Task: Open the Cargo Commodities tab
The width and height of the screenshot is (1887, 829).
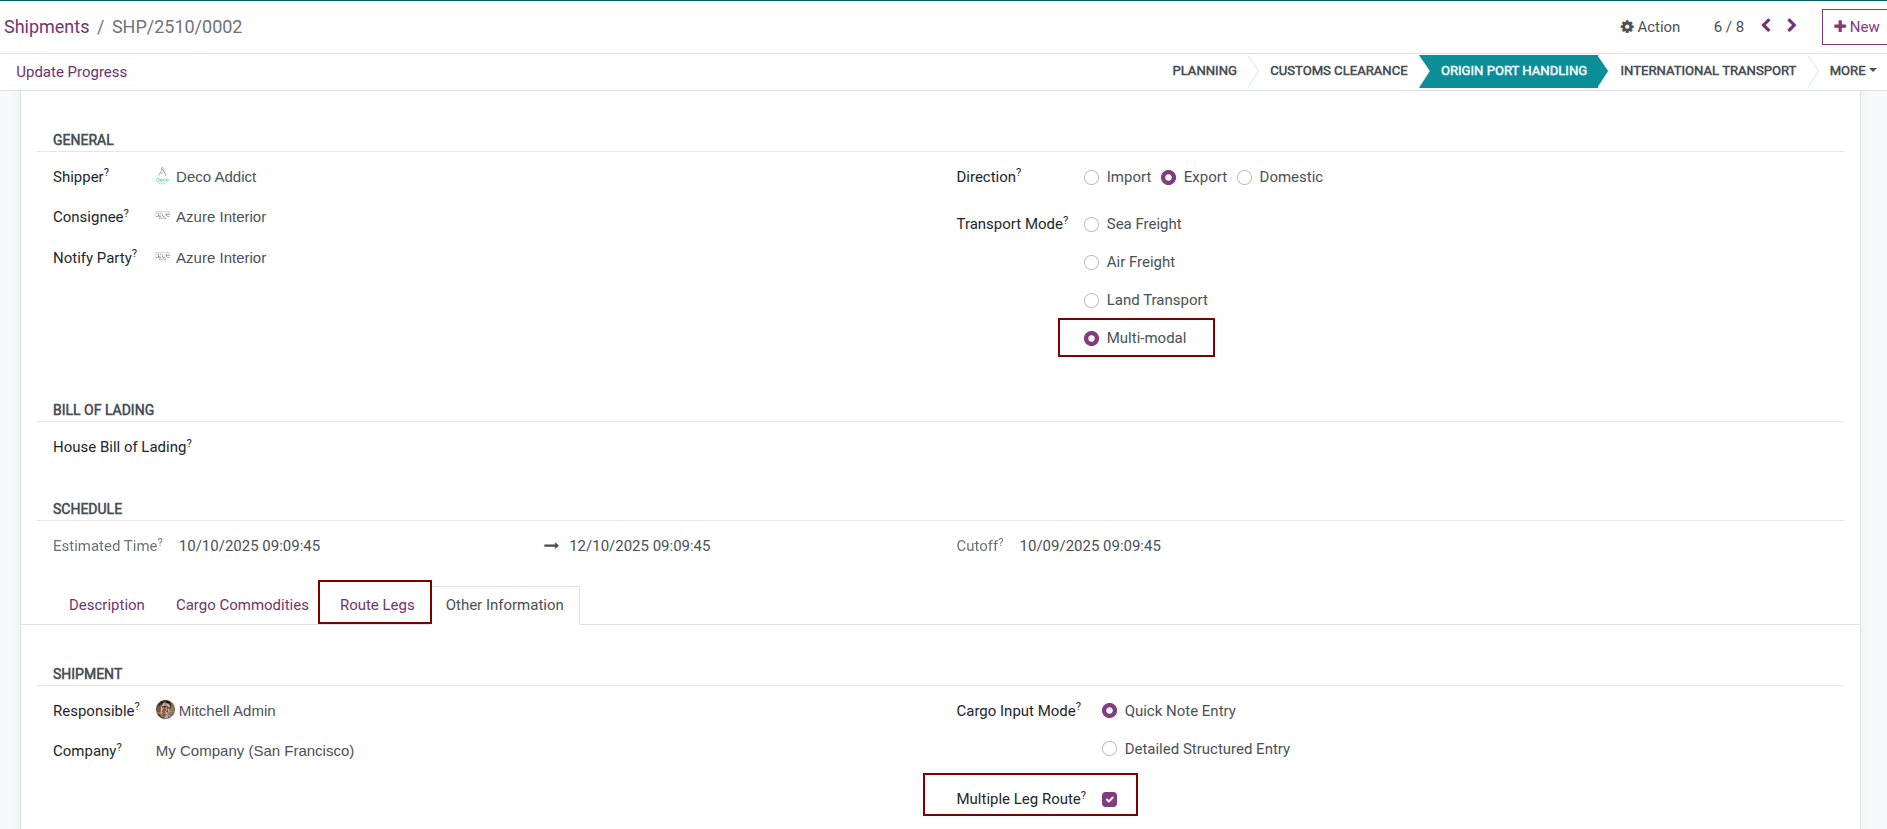Action: coord(242,605)
